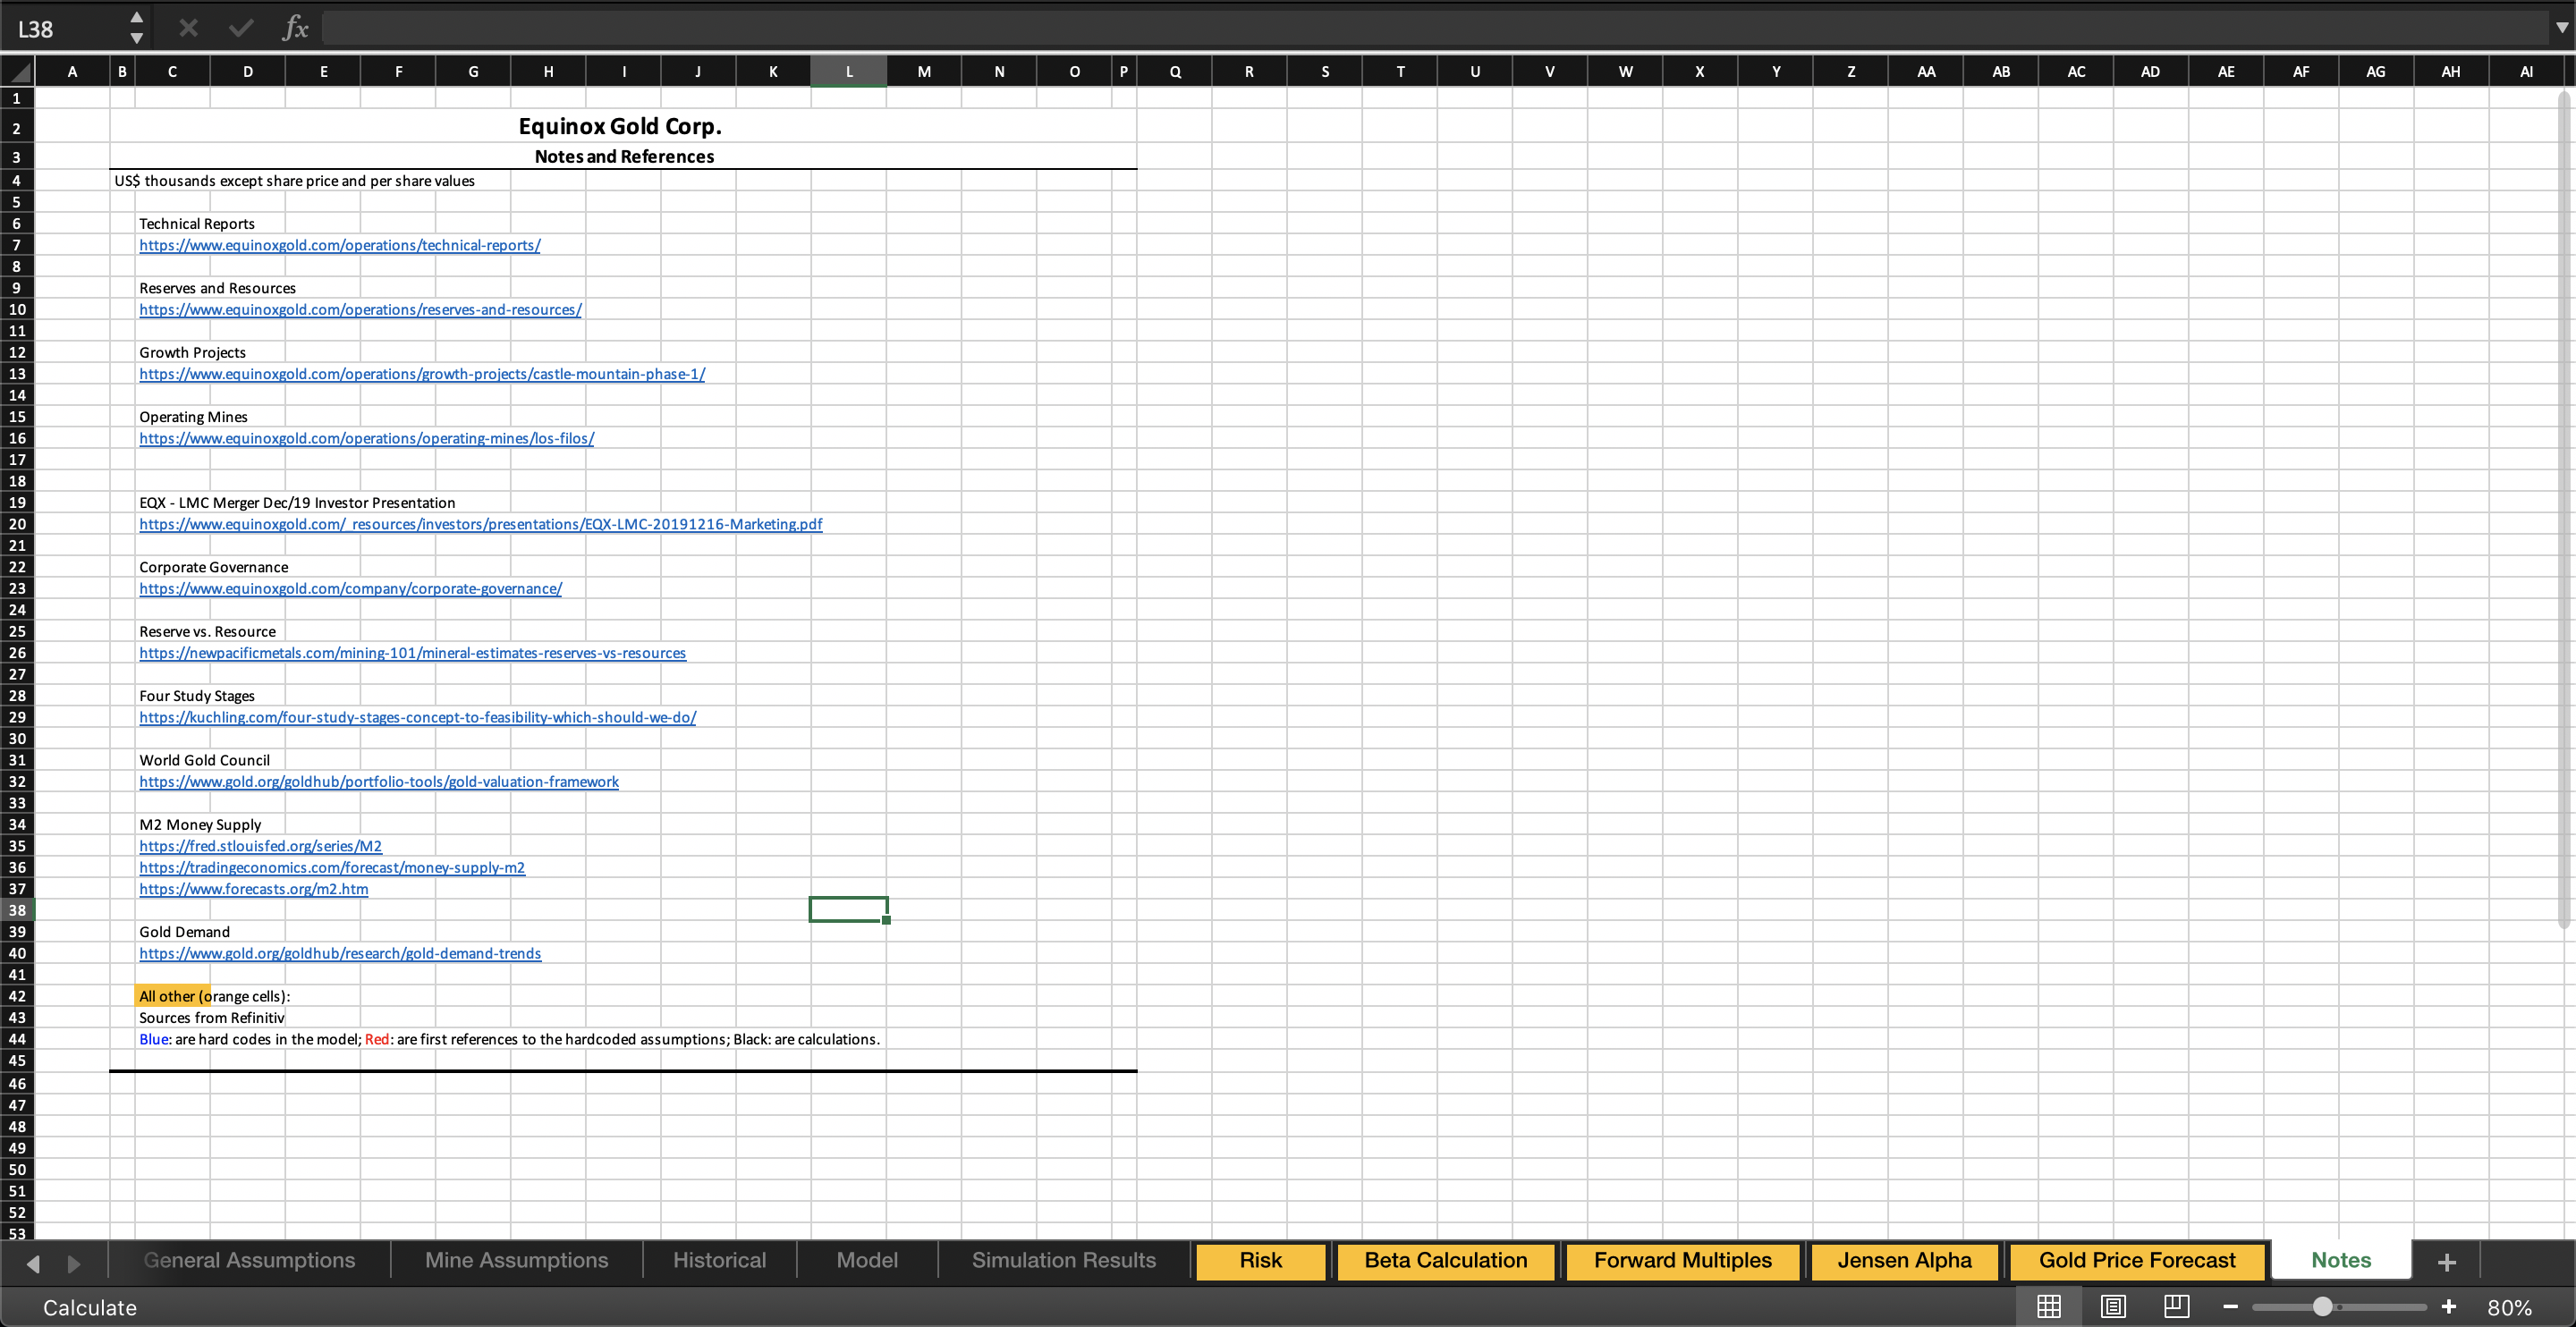
Task: Open the Forward Multiples sheet tab
Action: click(x=1683, y=1260)
